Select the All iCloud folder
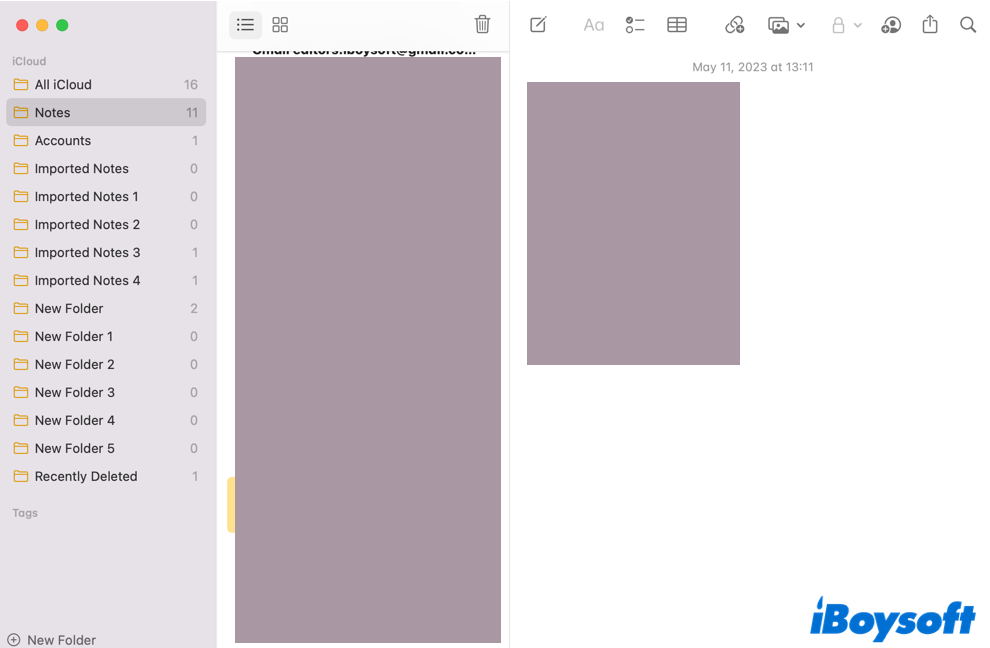990x648 pixels. (63, 85)
